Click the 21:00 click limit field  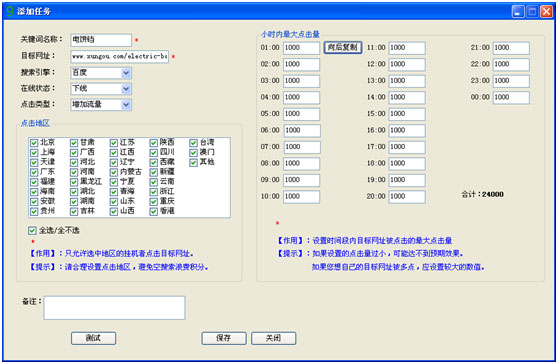(511, 48)
